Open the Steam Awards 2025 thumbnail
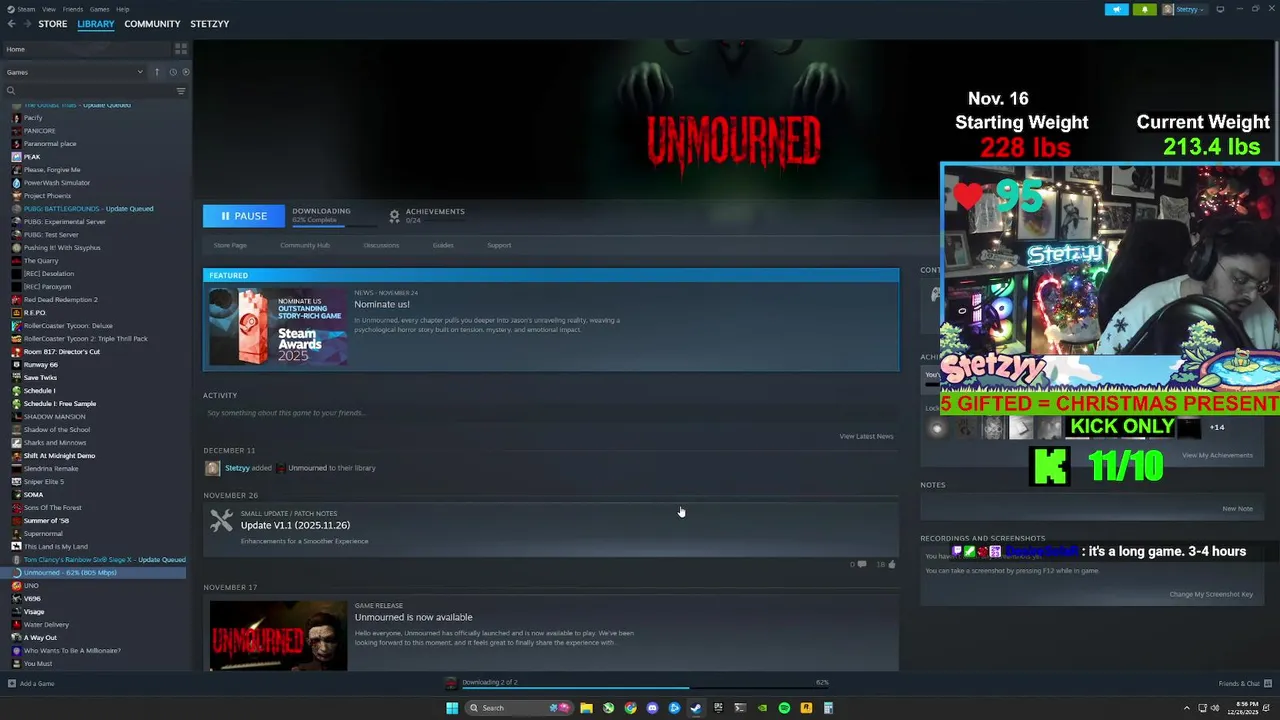The image size is (1280, 720). click(278, 327)
